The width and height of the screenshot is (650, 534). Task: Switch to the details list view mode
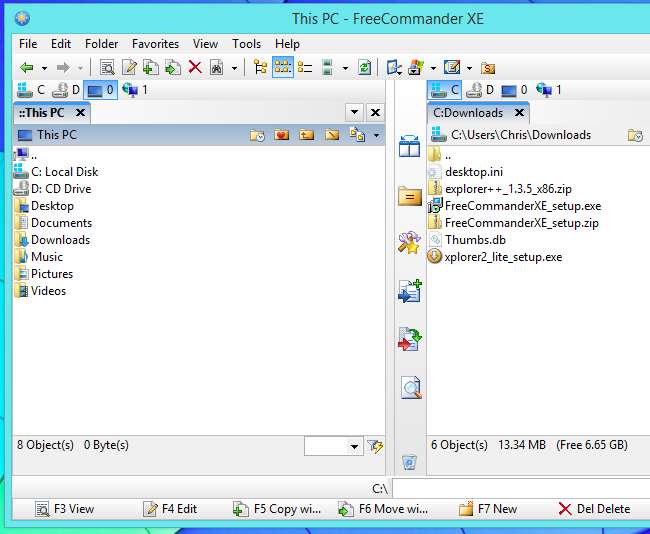click(x=305, y=68)
